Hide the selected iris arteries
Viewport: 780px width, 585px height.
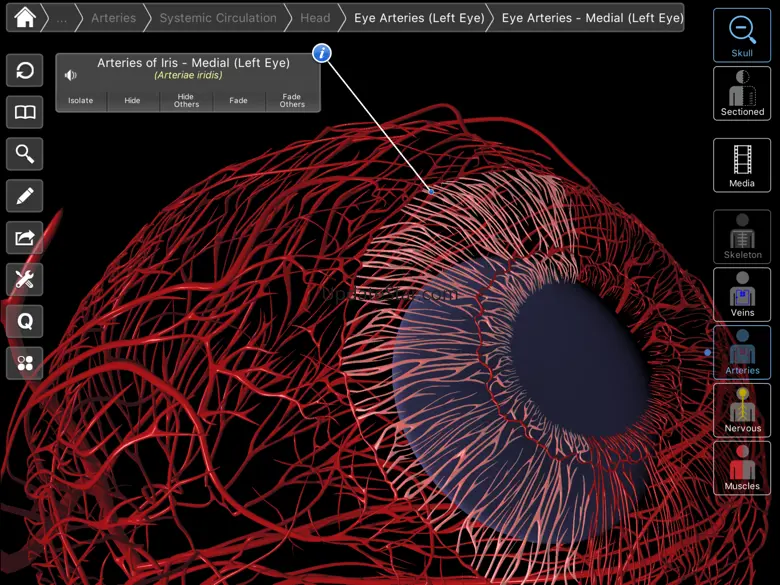click(132, 100)
